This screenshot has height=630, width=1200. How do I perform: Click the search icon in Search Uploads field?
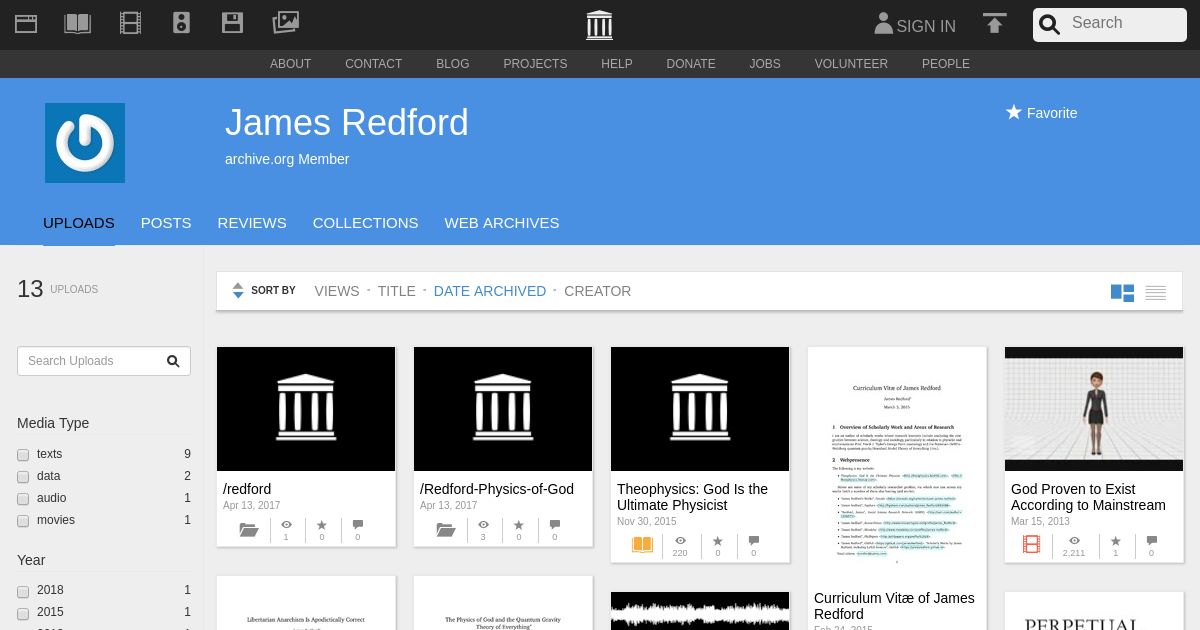coord(173,361)
